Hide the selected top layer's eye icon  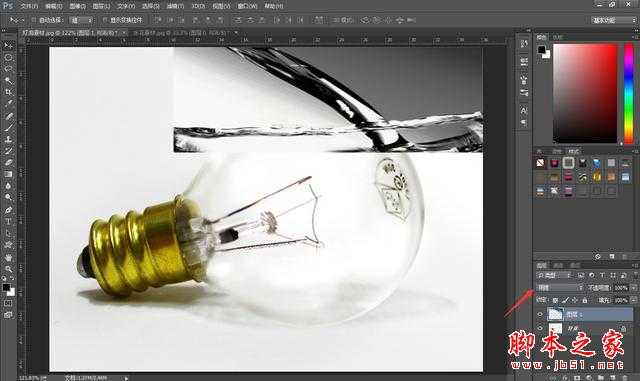540,314
